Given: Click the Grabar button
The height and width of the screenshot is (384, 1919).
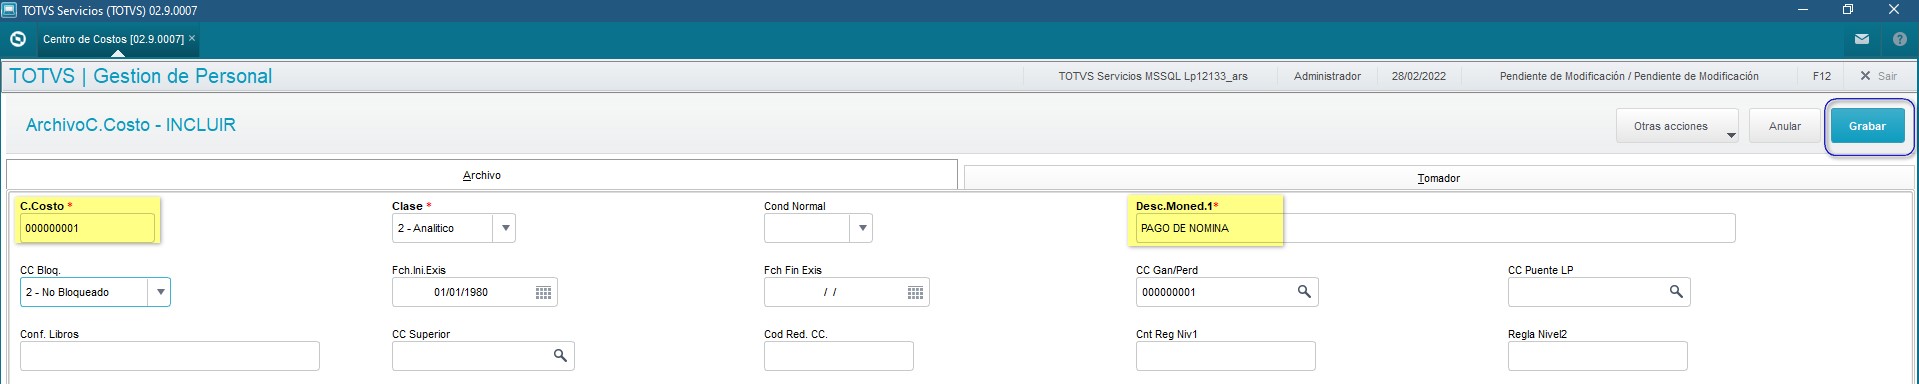Looking at the screenshot, I should pos(1867,126).
